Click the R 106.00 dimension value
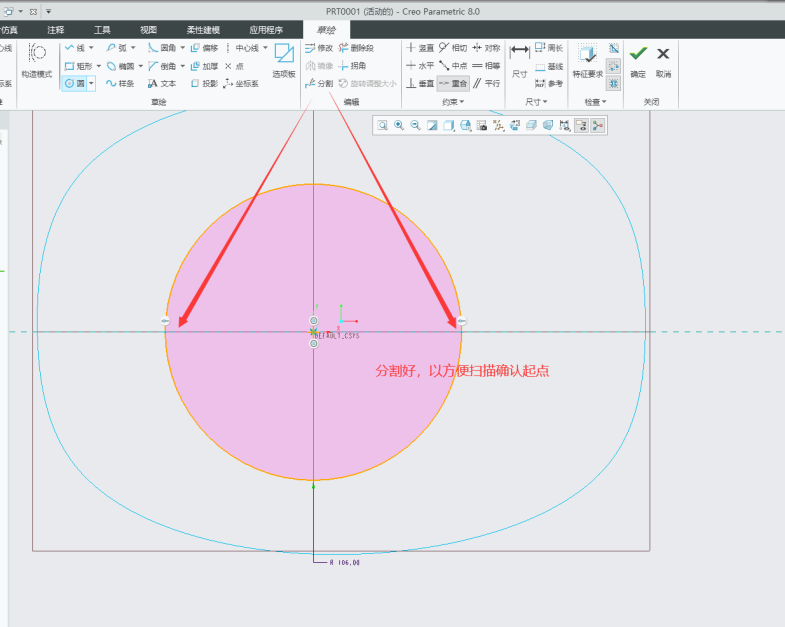 [344, 563]
